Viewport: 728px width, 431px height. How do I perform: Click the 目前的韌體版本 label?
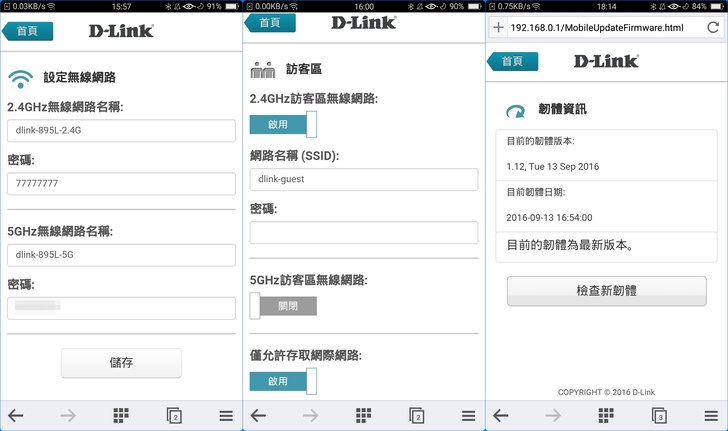click(540, 141)
